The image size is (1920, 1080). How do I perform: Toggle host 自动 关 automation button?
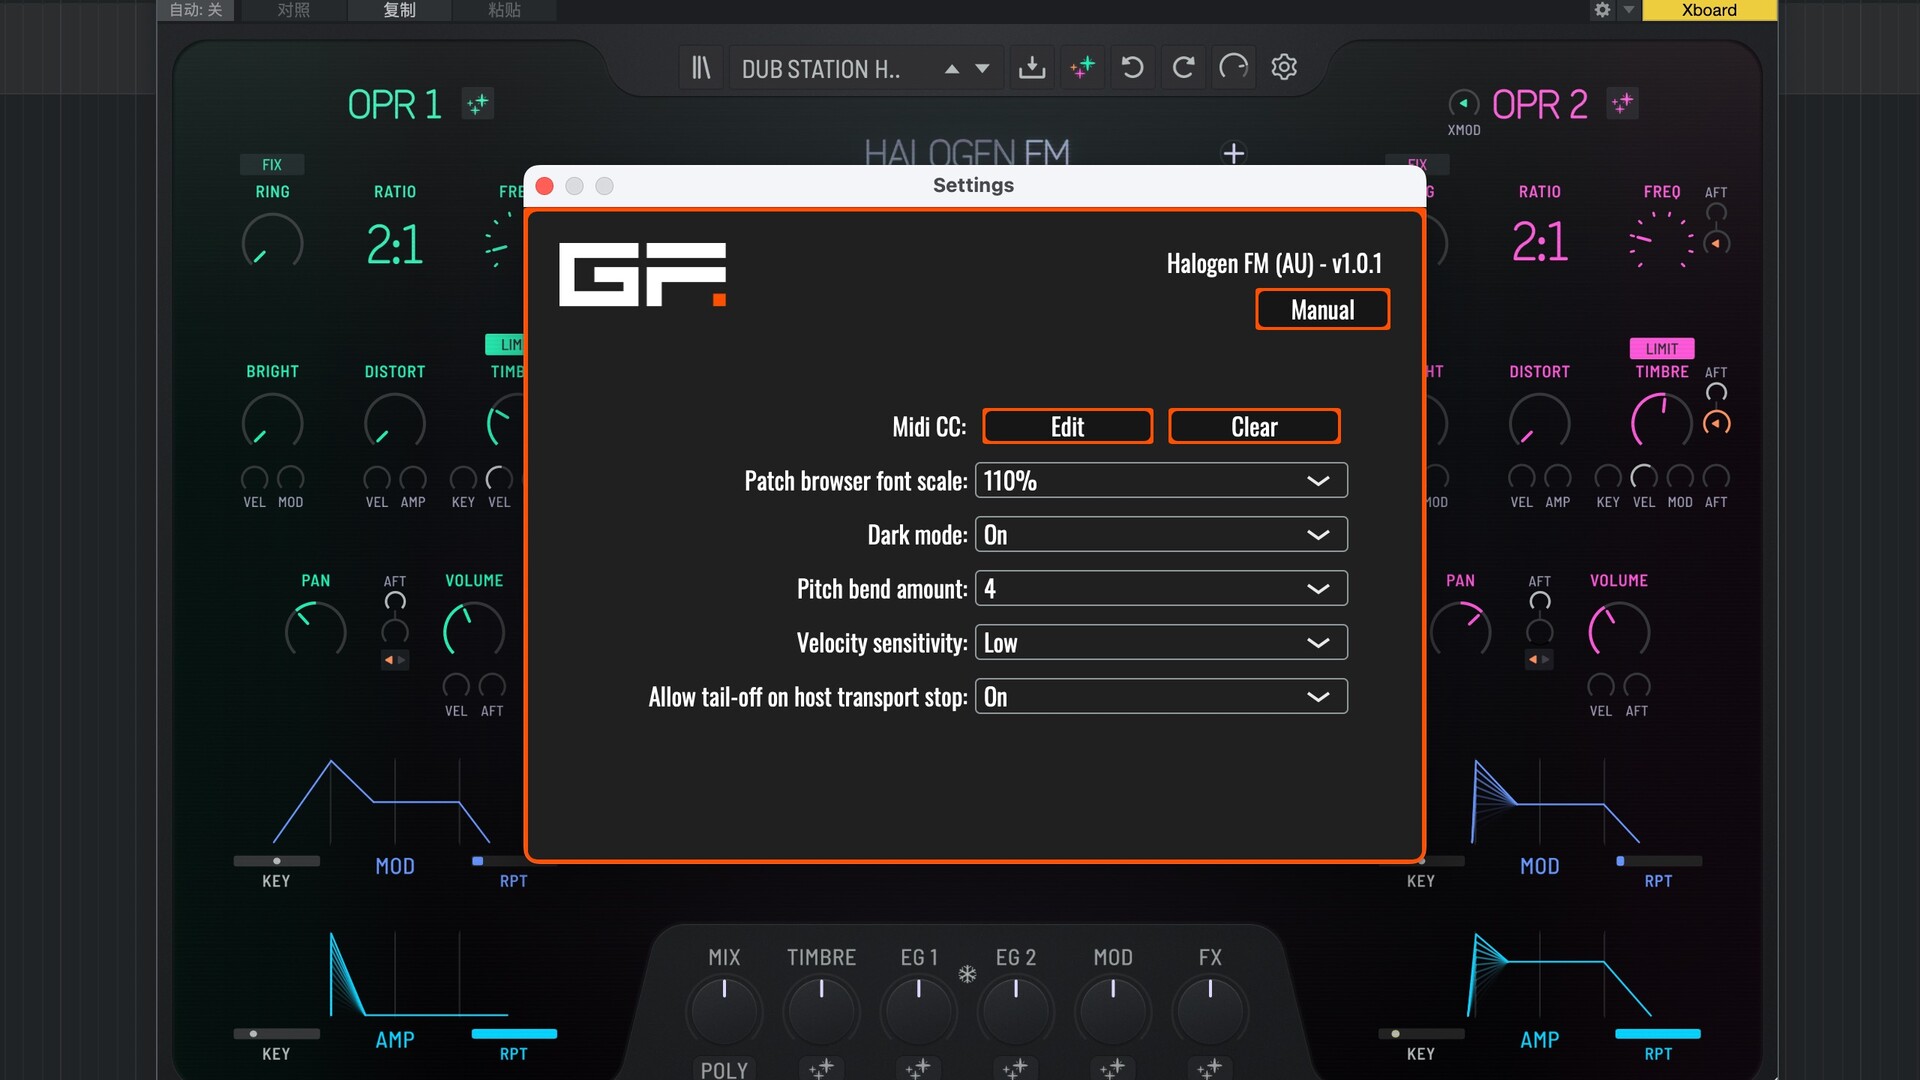point(196,10)
